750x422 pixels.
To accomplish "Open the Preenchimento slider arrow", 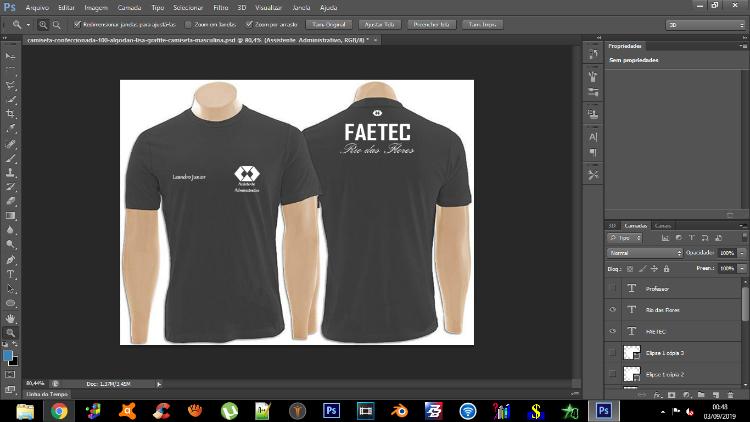I will tap(742, 268).
